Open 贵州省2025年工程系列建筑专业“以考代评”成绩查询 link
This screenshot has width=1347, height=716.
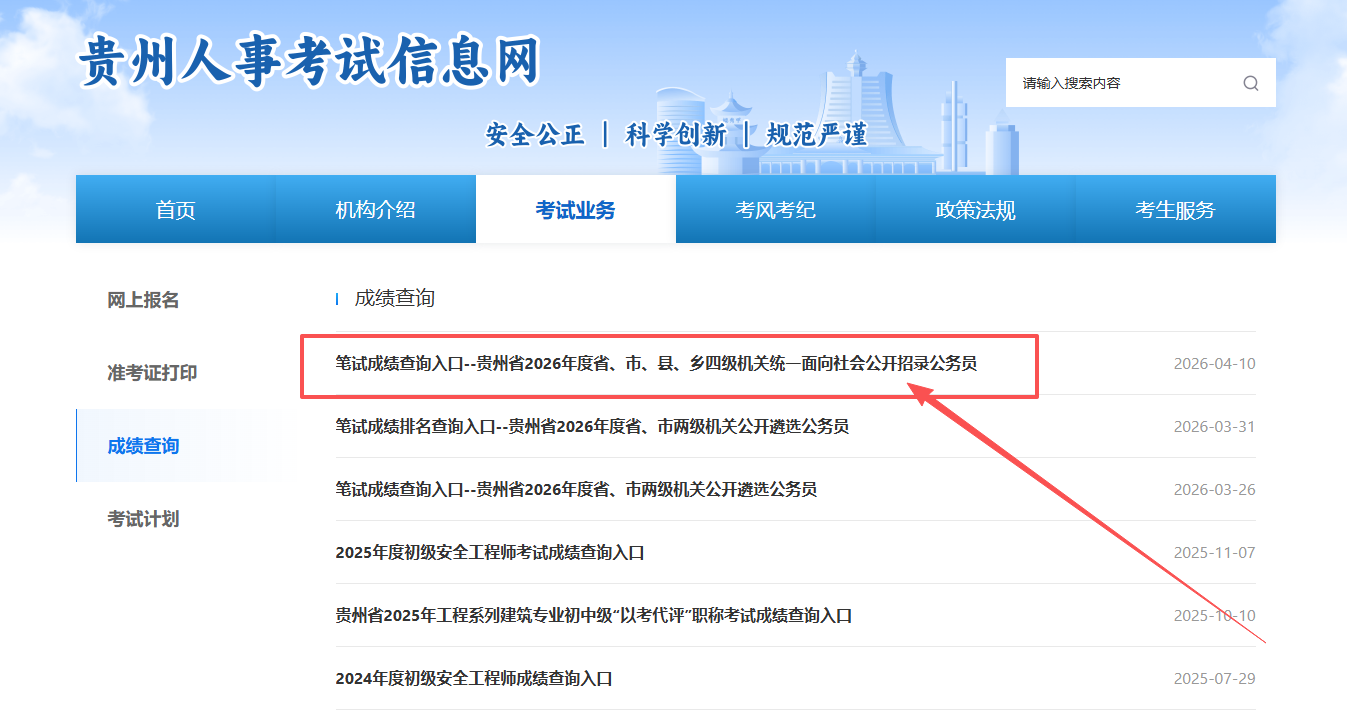593,615
